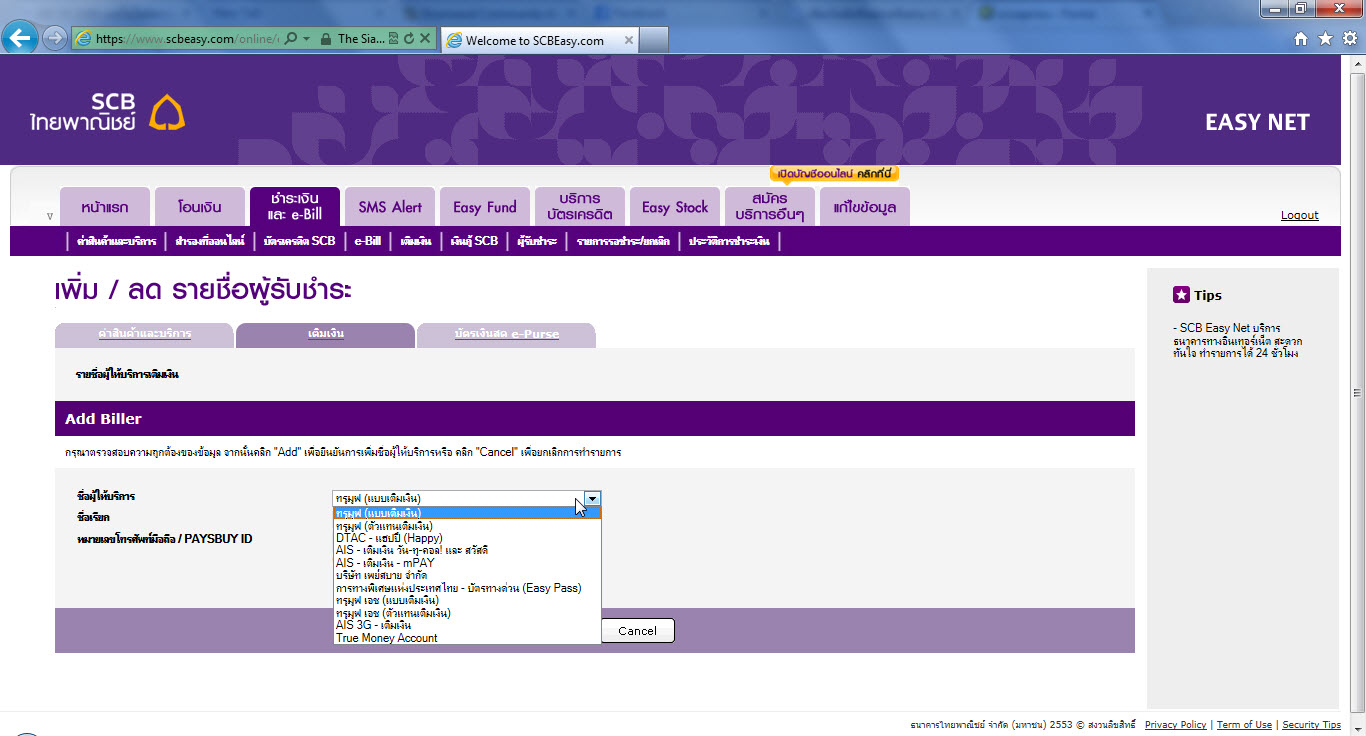Screen dimensions: 1366x736
Task: Choose AIS - เติมเงิน วัน-ทู-คอล! และ สวัสดี
Action: coord(467,550)
